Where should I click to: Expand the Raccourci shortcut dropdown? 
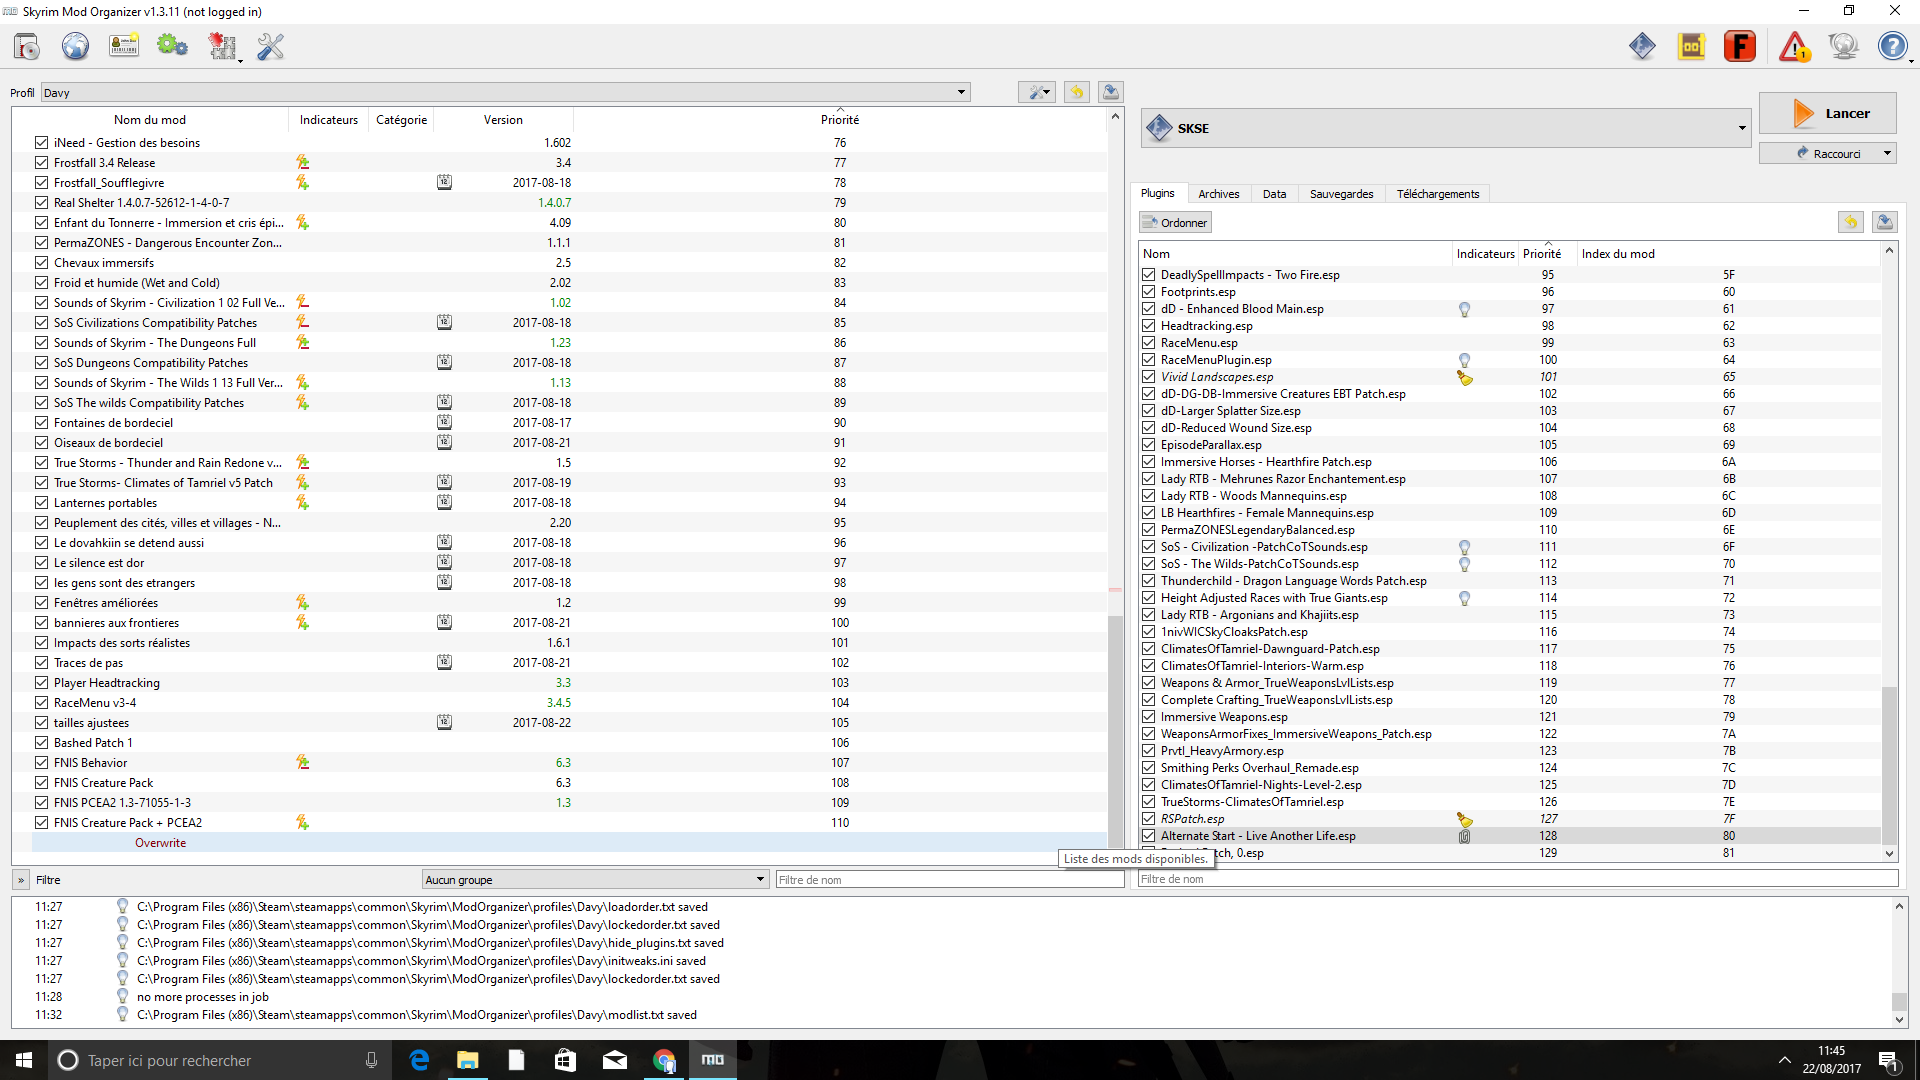(x=1887, y=153)
